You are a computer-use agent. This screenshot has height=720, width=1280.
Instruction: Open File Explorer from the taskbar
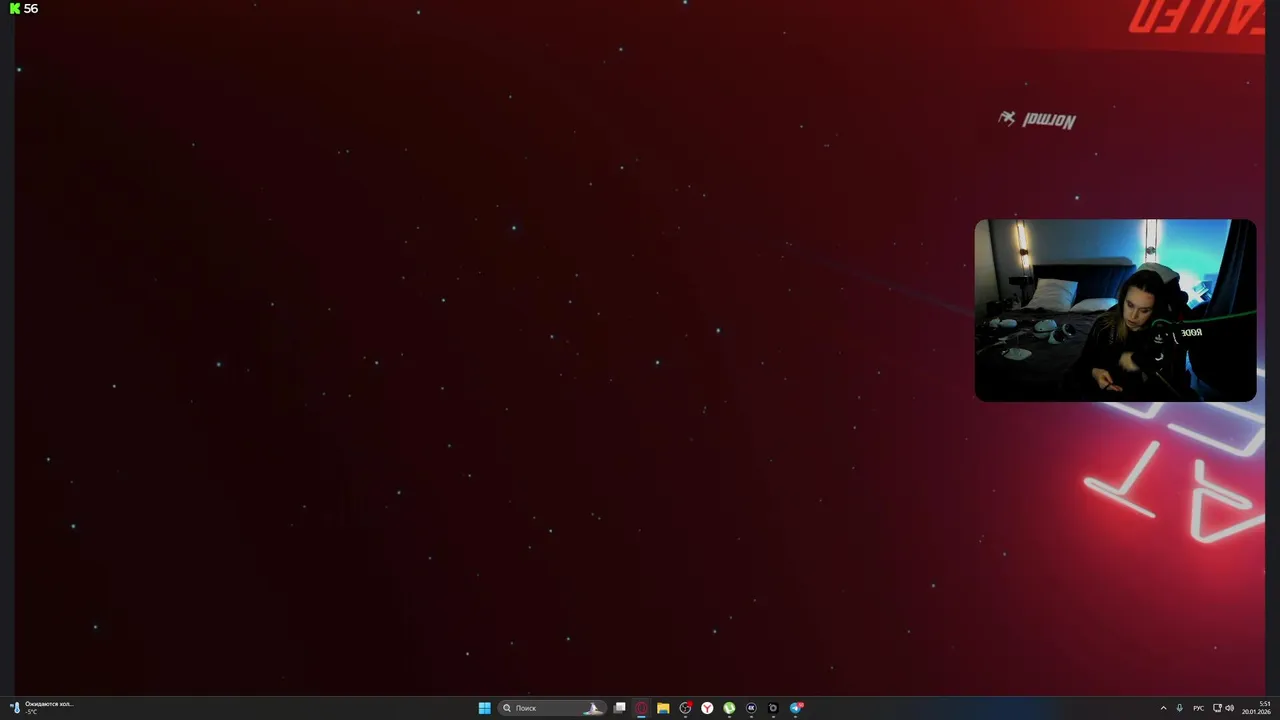pyautogui.click(x=663, y=708)
